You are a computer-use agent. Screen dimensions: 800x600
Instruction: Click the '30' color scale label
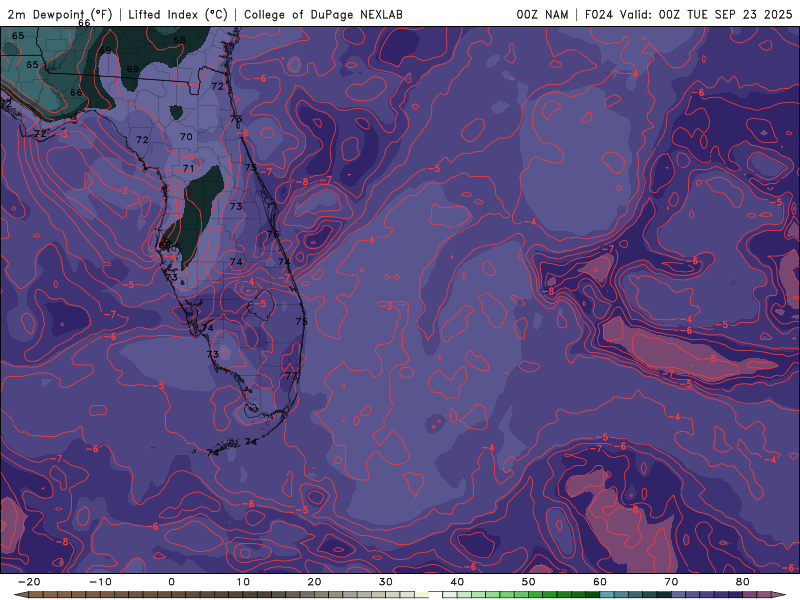click(x=386, y=582)
